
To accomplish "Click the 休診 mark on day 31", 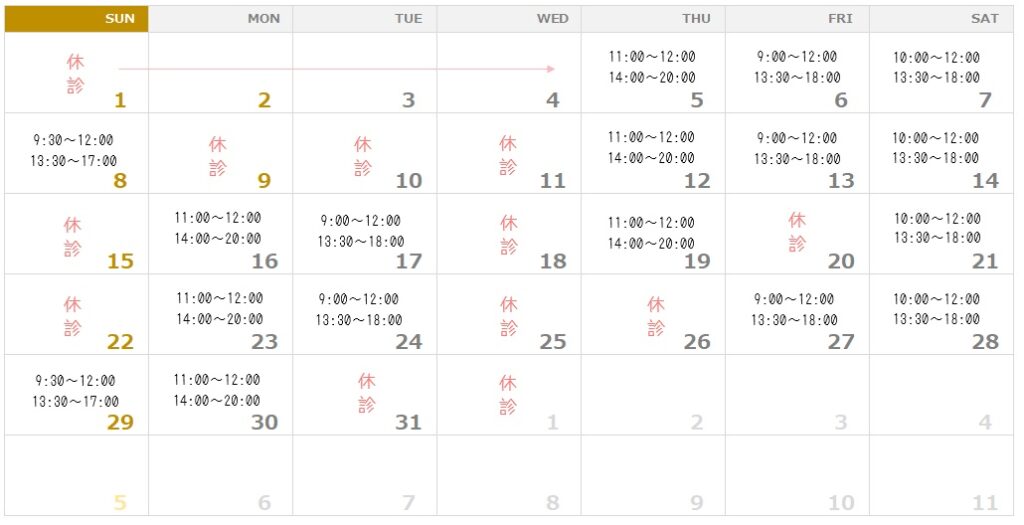I will tap(366, 393).
